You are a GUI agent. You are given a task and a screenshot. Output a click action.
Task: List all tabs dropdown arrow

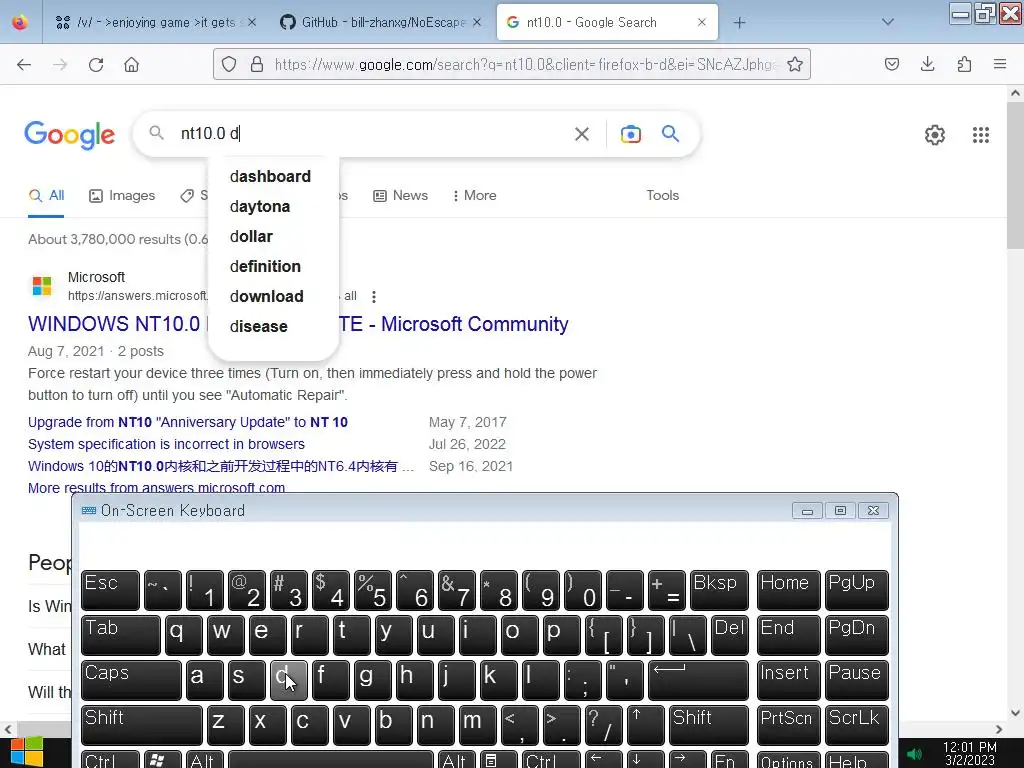(x=887, y=22)
